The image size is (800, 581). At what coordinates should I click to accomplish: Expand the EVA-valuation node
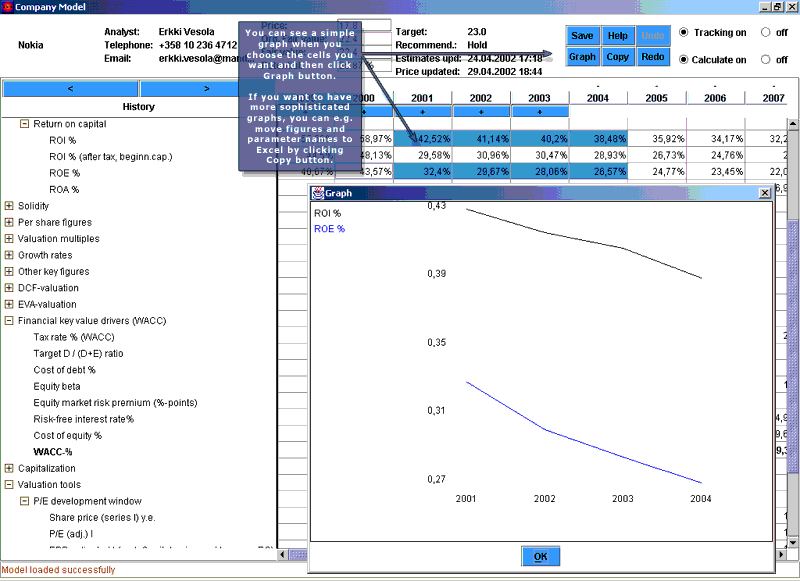click(9, 304)
